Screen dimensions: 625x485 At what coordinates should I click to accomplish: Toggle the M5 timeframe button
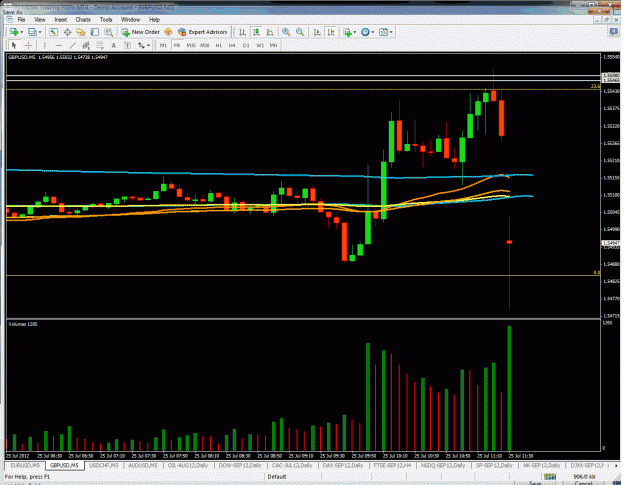click(x=177, y=45)
